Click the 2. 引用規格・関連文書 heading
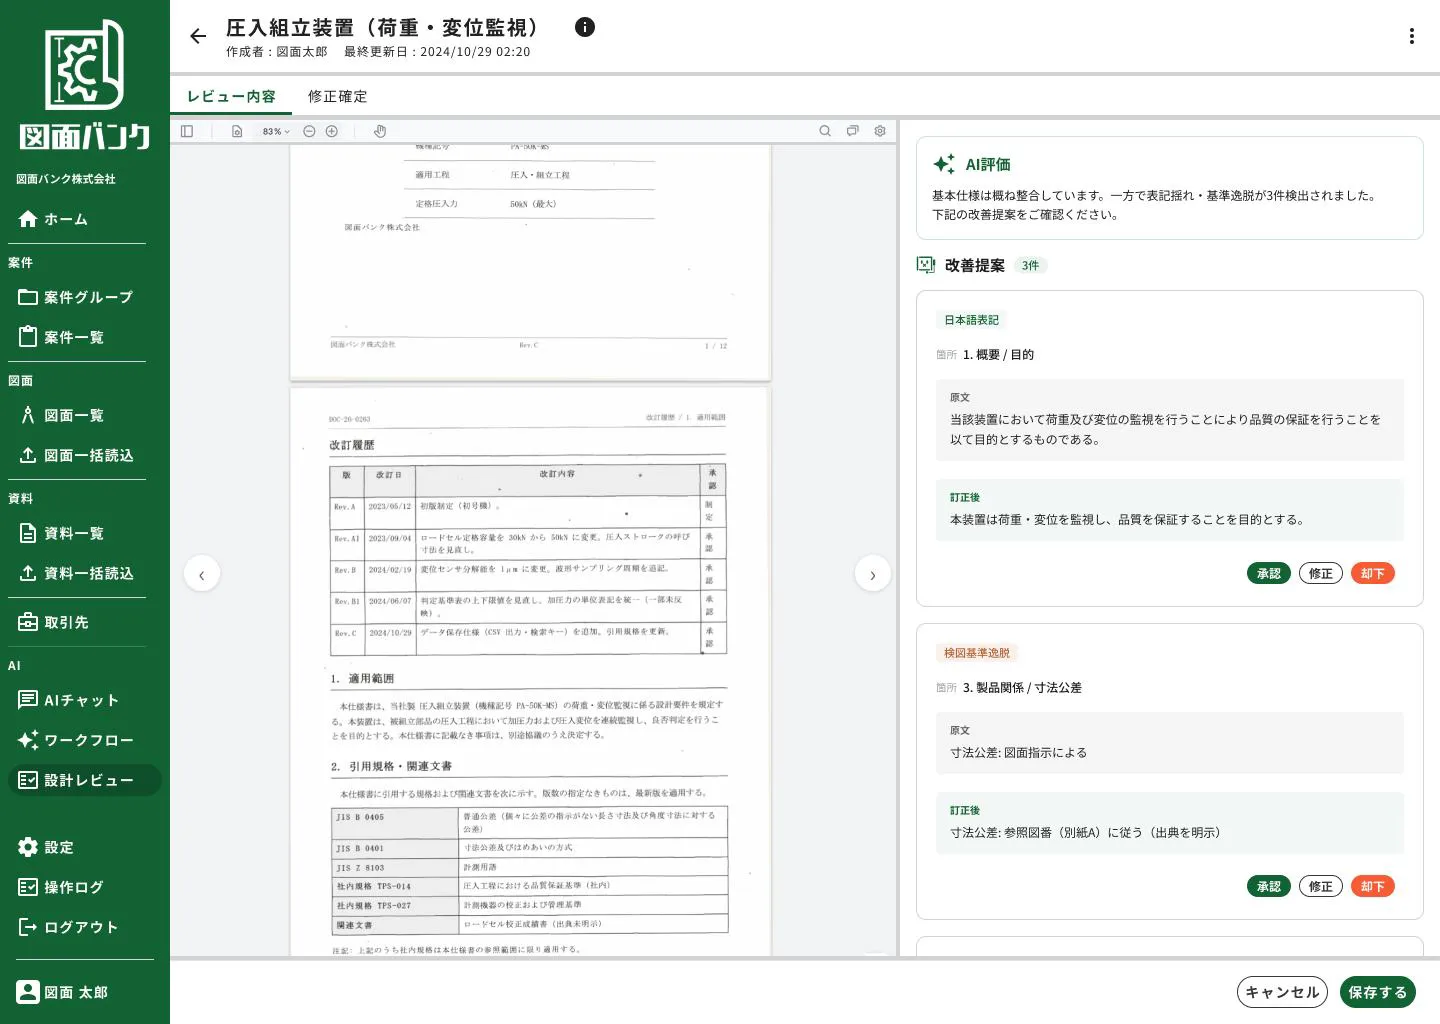1440x1024 pixels. (391, 766)
